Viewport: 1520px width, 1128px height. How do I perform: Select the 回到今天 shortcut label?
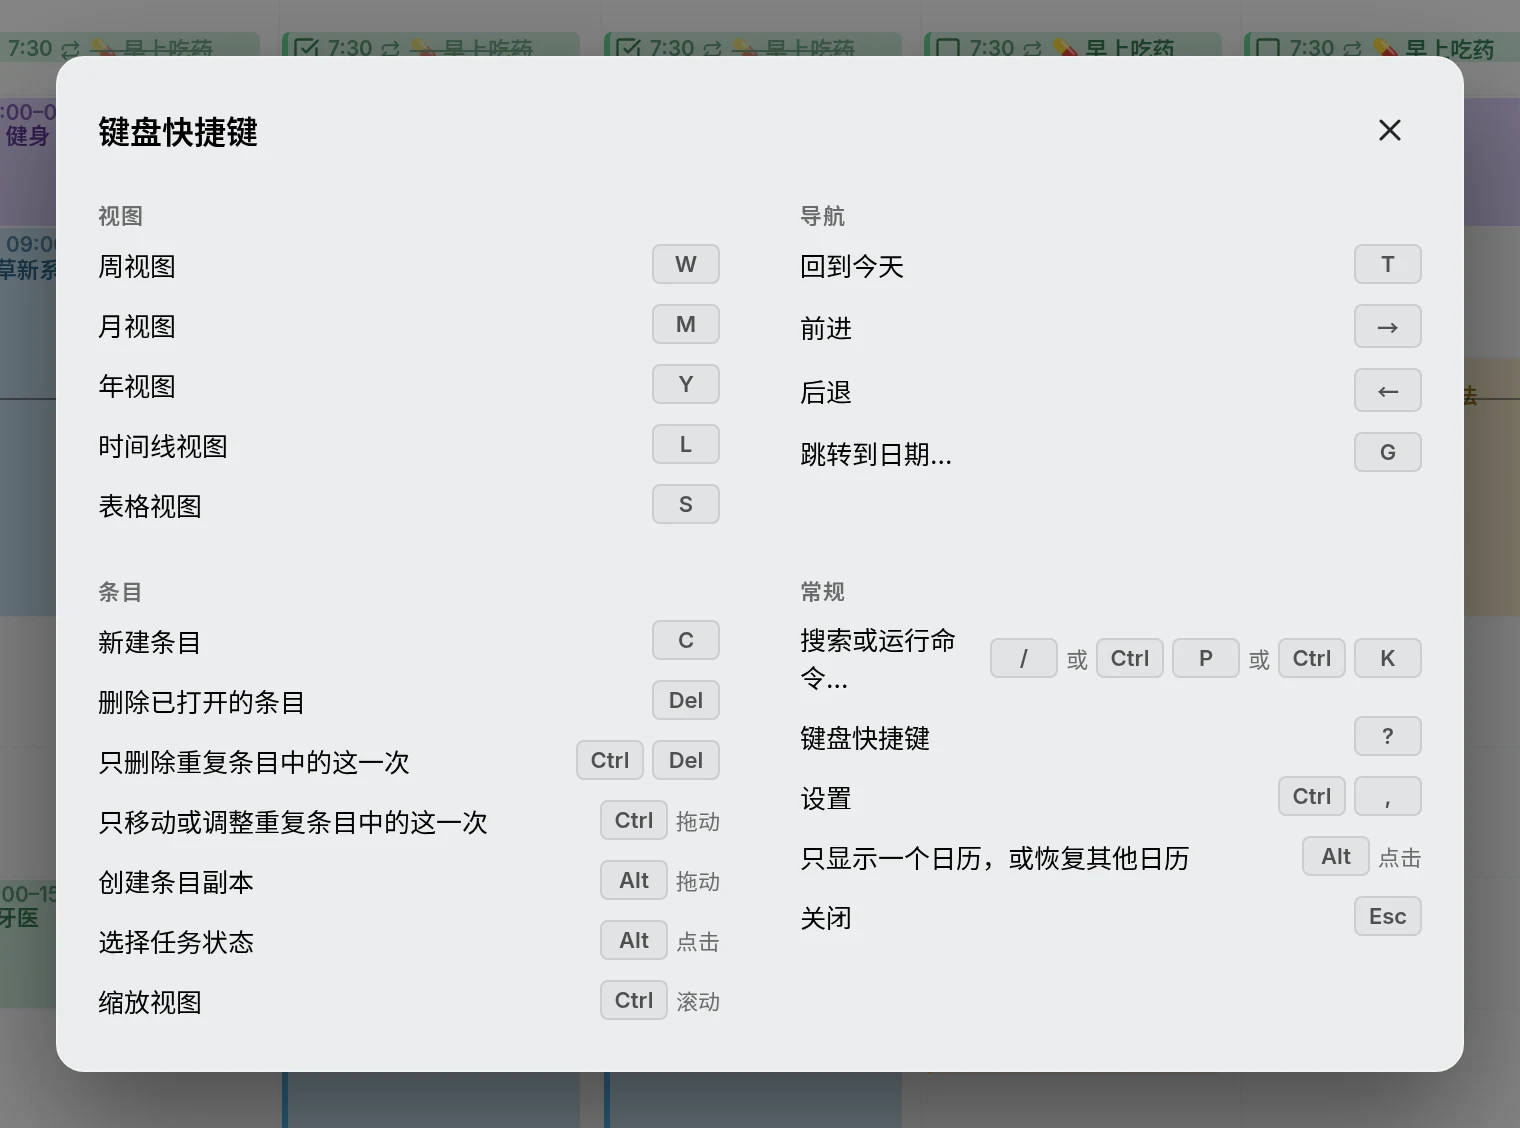852,267
